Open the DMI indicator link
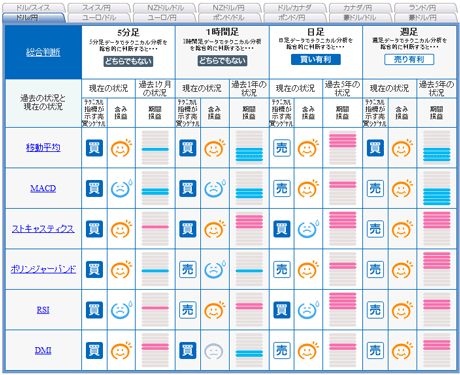460x375 pixels. tap(43, 351)
